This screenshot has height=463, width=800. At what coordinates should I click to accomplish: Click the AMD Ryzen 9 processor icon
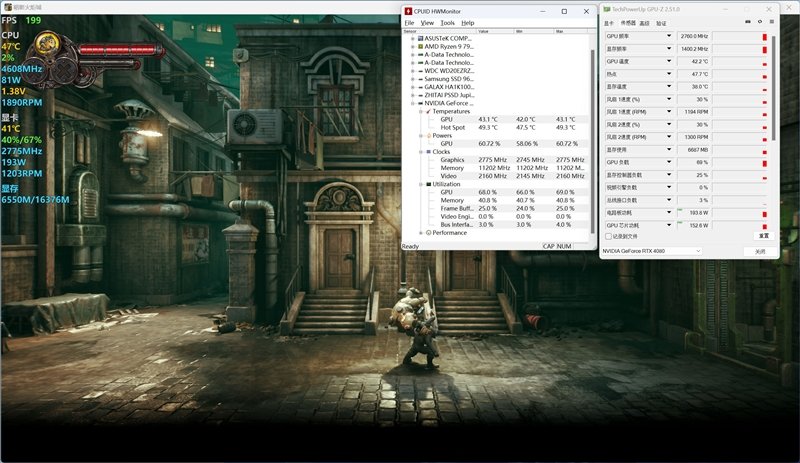point(417,46)
